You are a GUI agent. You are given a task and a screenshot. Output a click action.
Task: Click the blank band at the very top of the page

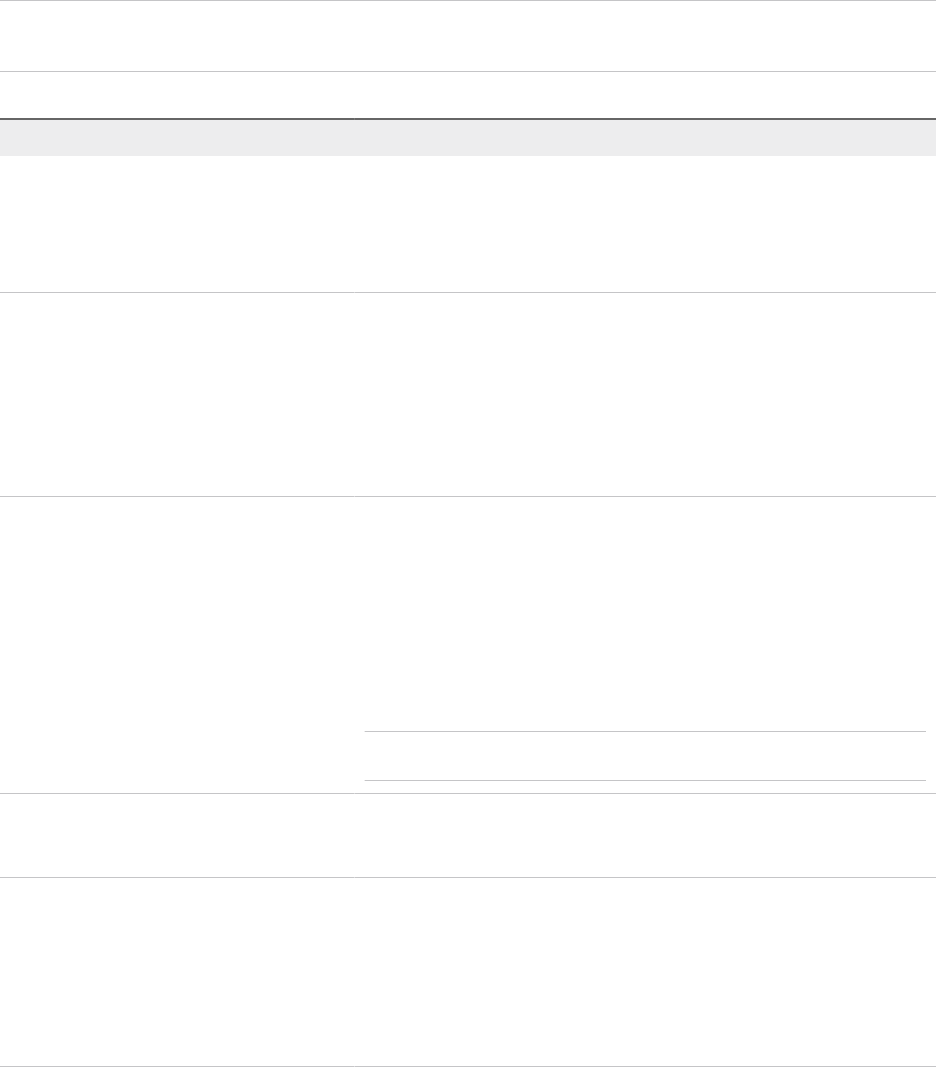click(468, 36)
